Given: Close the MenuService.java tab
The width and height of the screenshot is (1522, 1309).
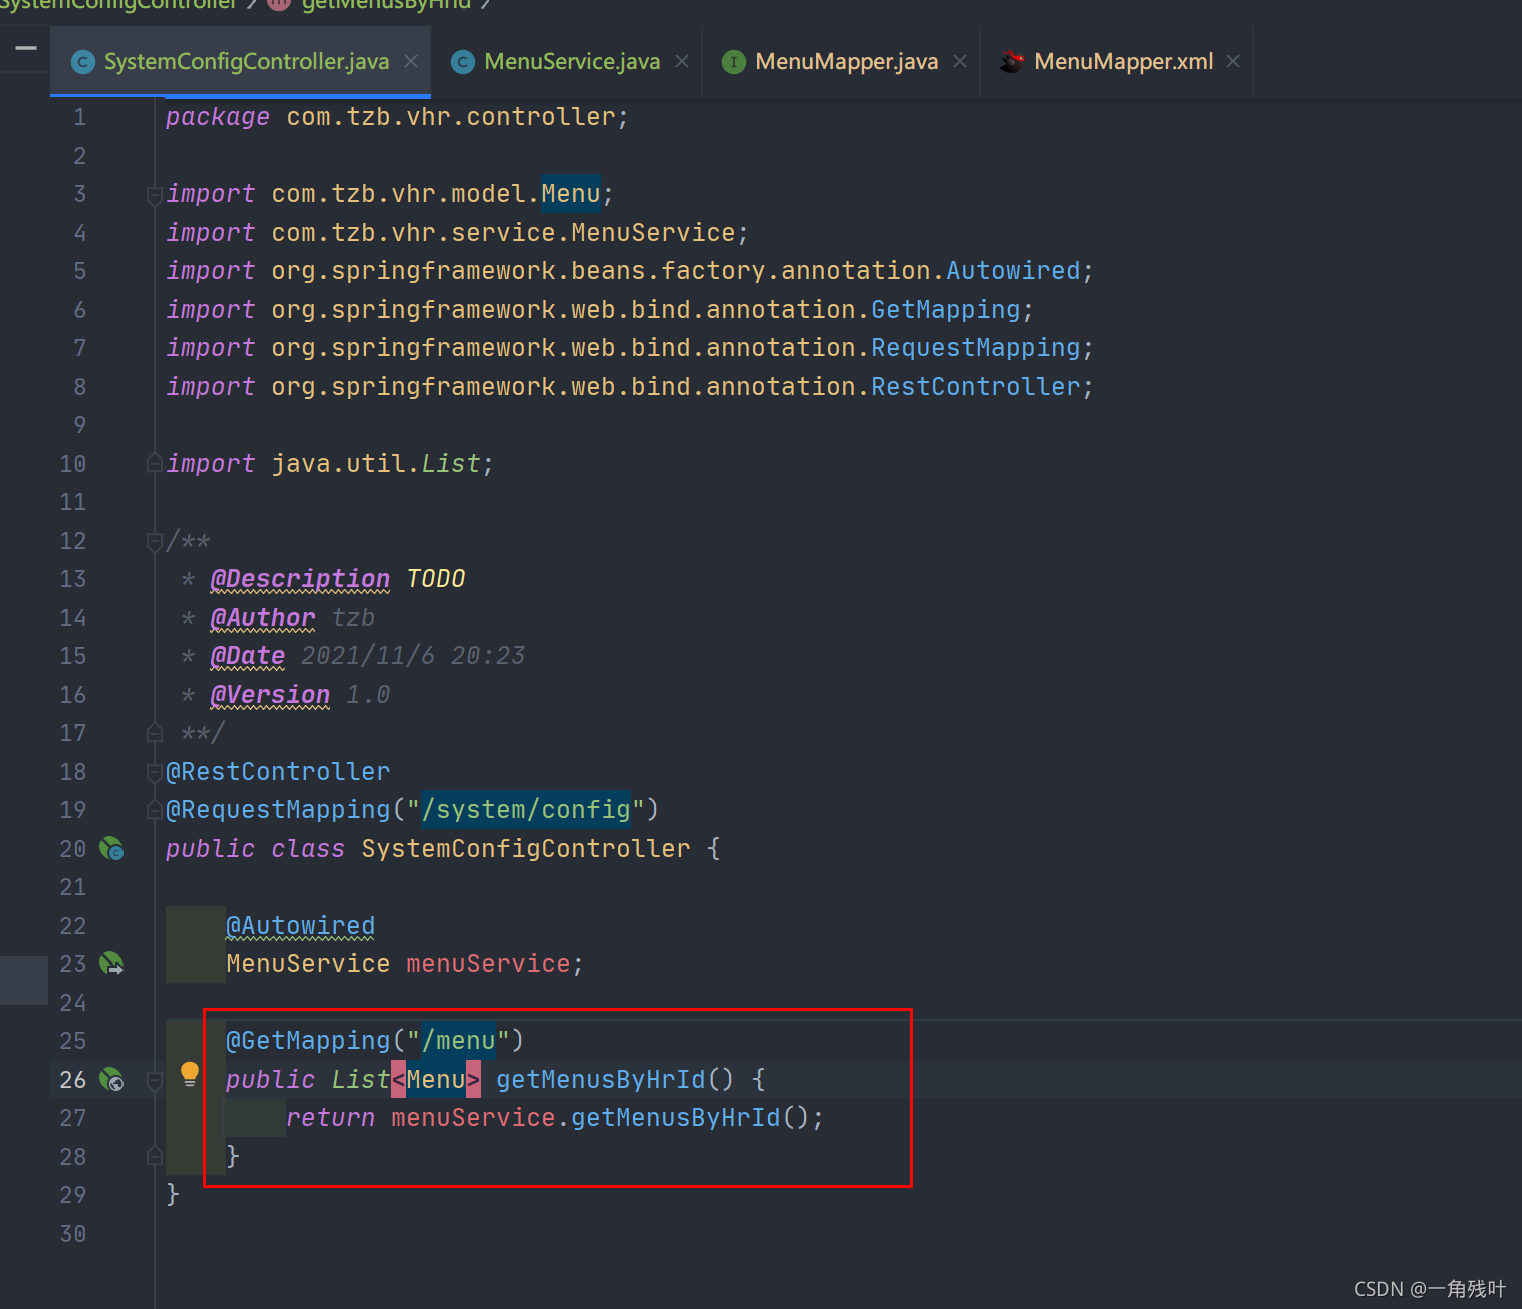Looking at the screenshot, I should tap(682, 61).
